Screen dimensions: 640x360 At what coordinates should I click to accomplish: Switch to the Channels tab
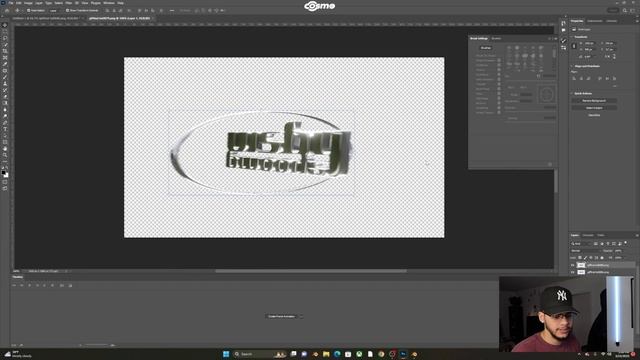click(x=588, y=235)
